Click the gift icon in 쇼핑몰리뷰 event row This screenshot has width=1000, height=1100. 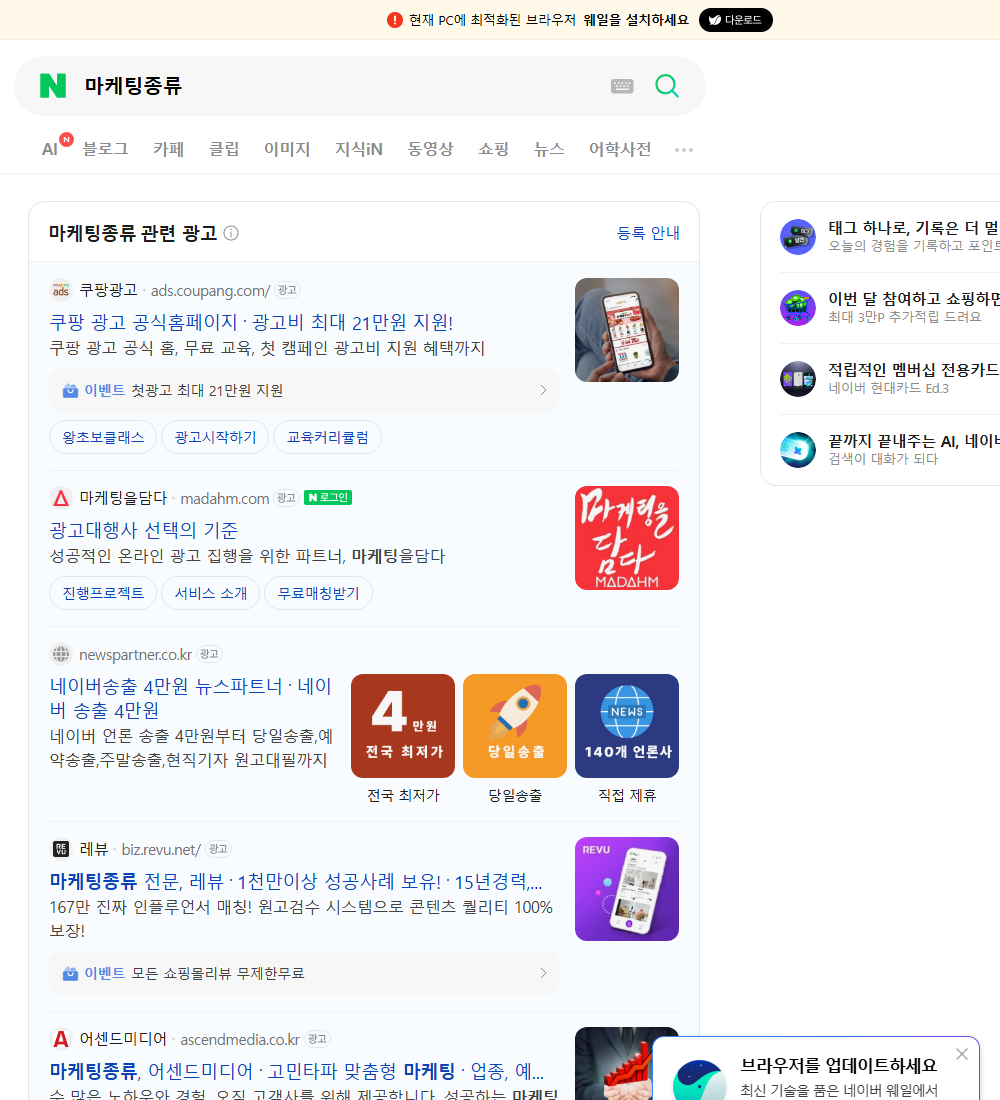click(70, 974)
